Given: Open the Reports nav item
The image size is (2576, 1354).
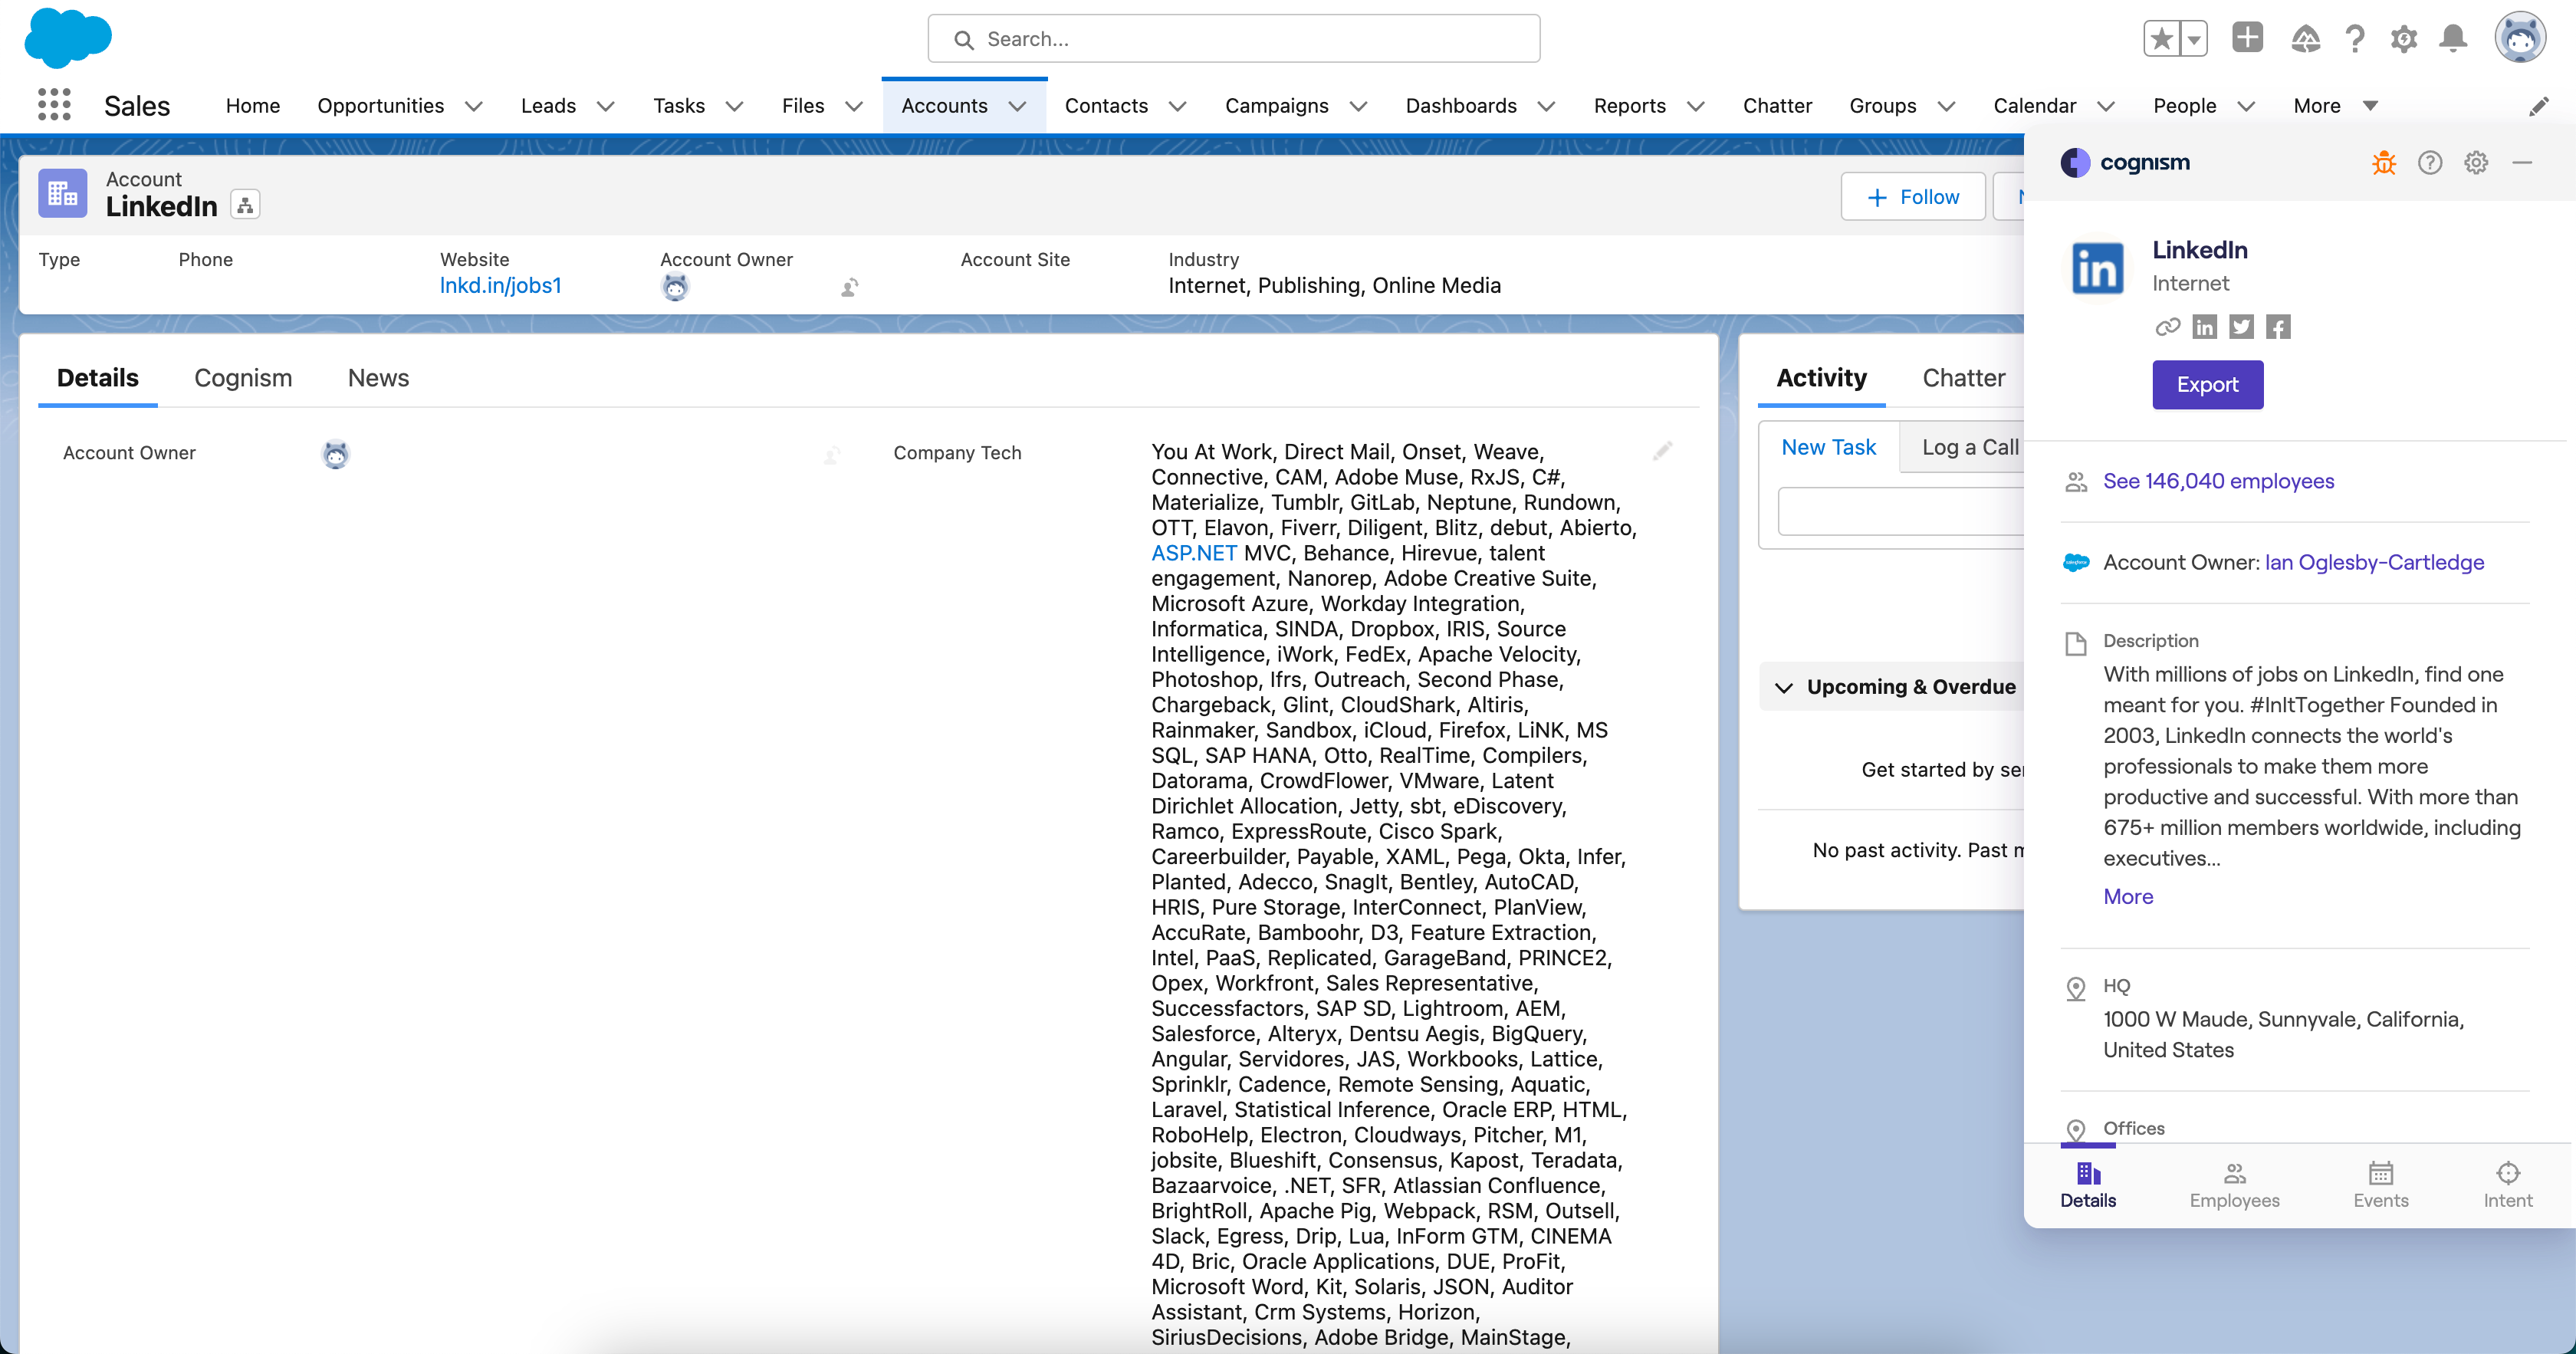Looking at the screenshot, I should tap(1629, 106).
